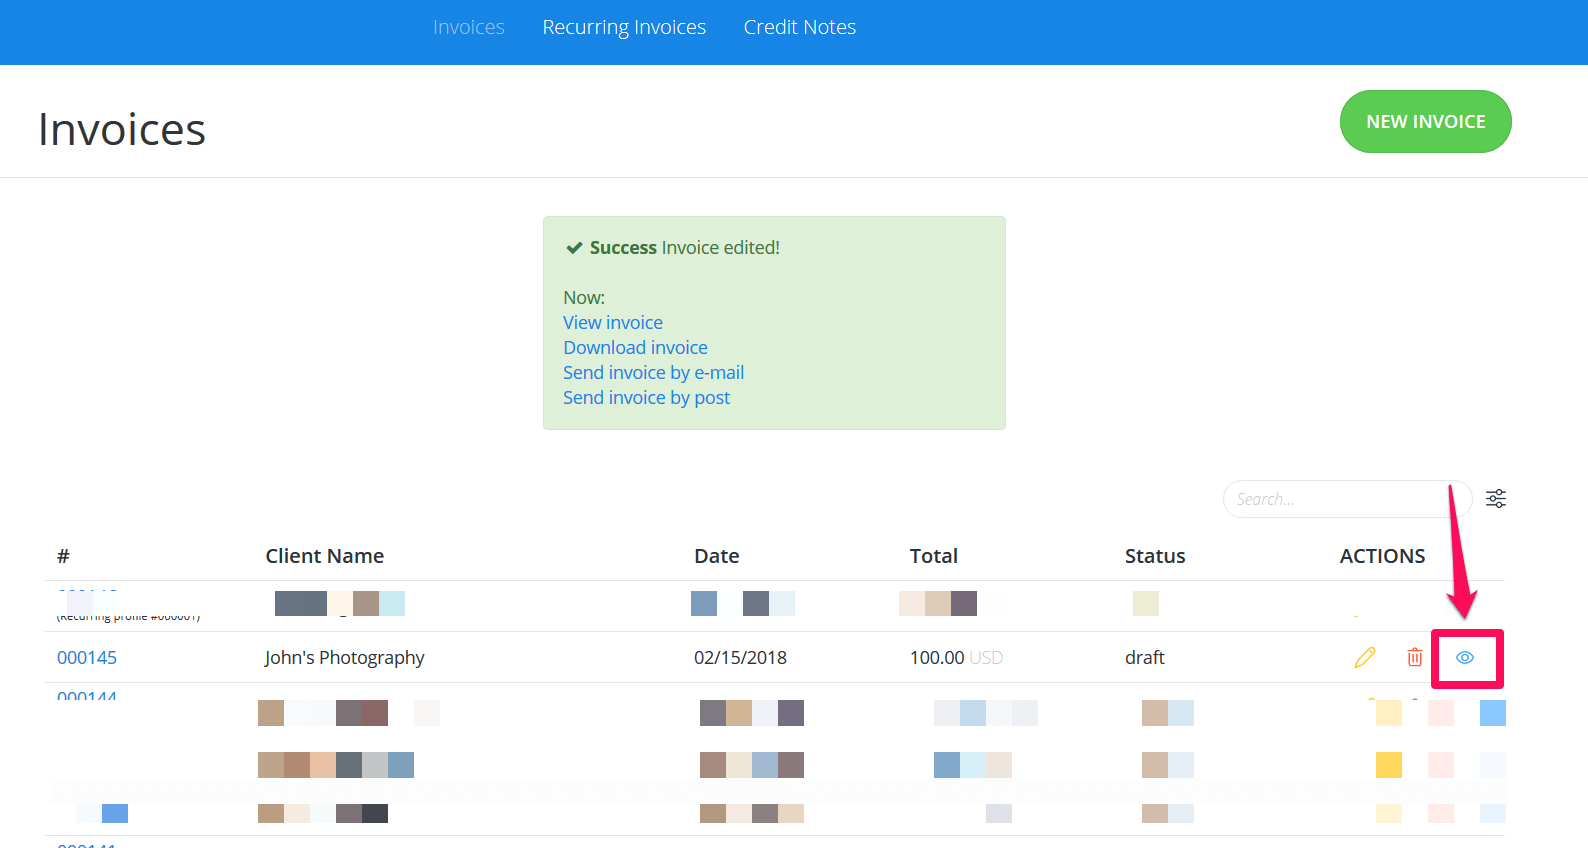Open the View invoice link

click(x=613, y=322)
